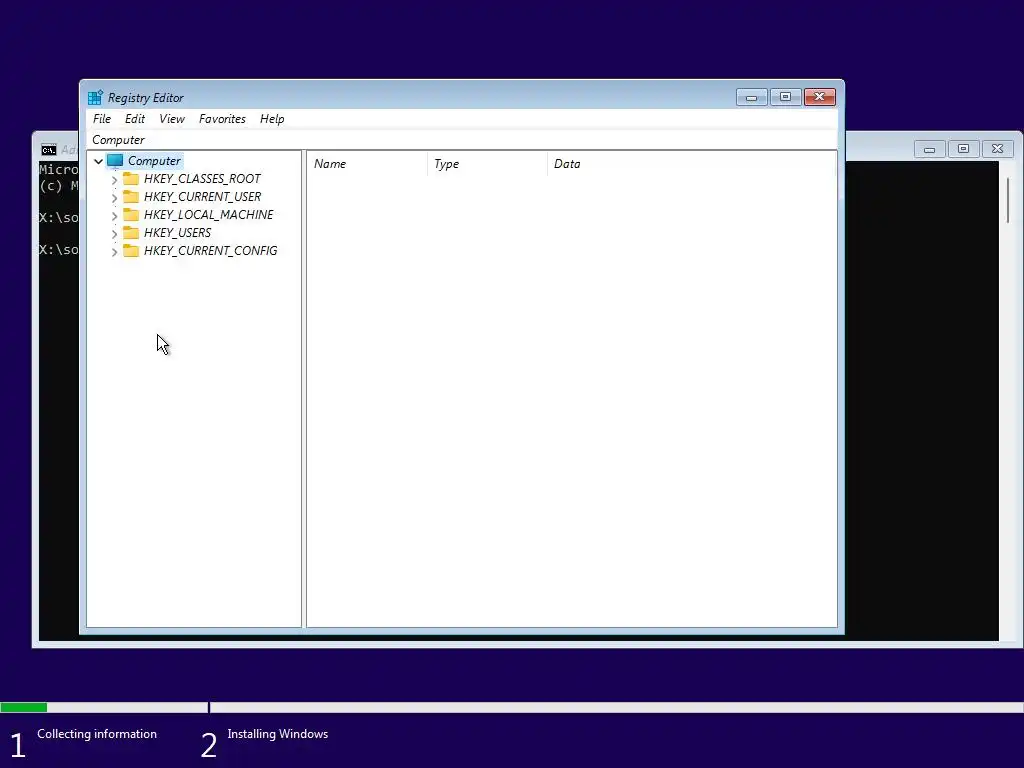Open the Edit menu
Image resolution: width=1024 pixels, height=768 pixels.
click(135, 119)
